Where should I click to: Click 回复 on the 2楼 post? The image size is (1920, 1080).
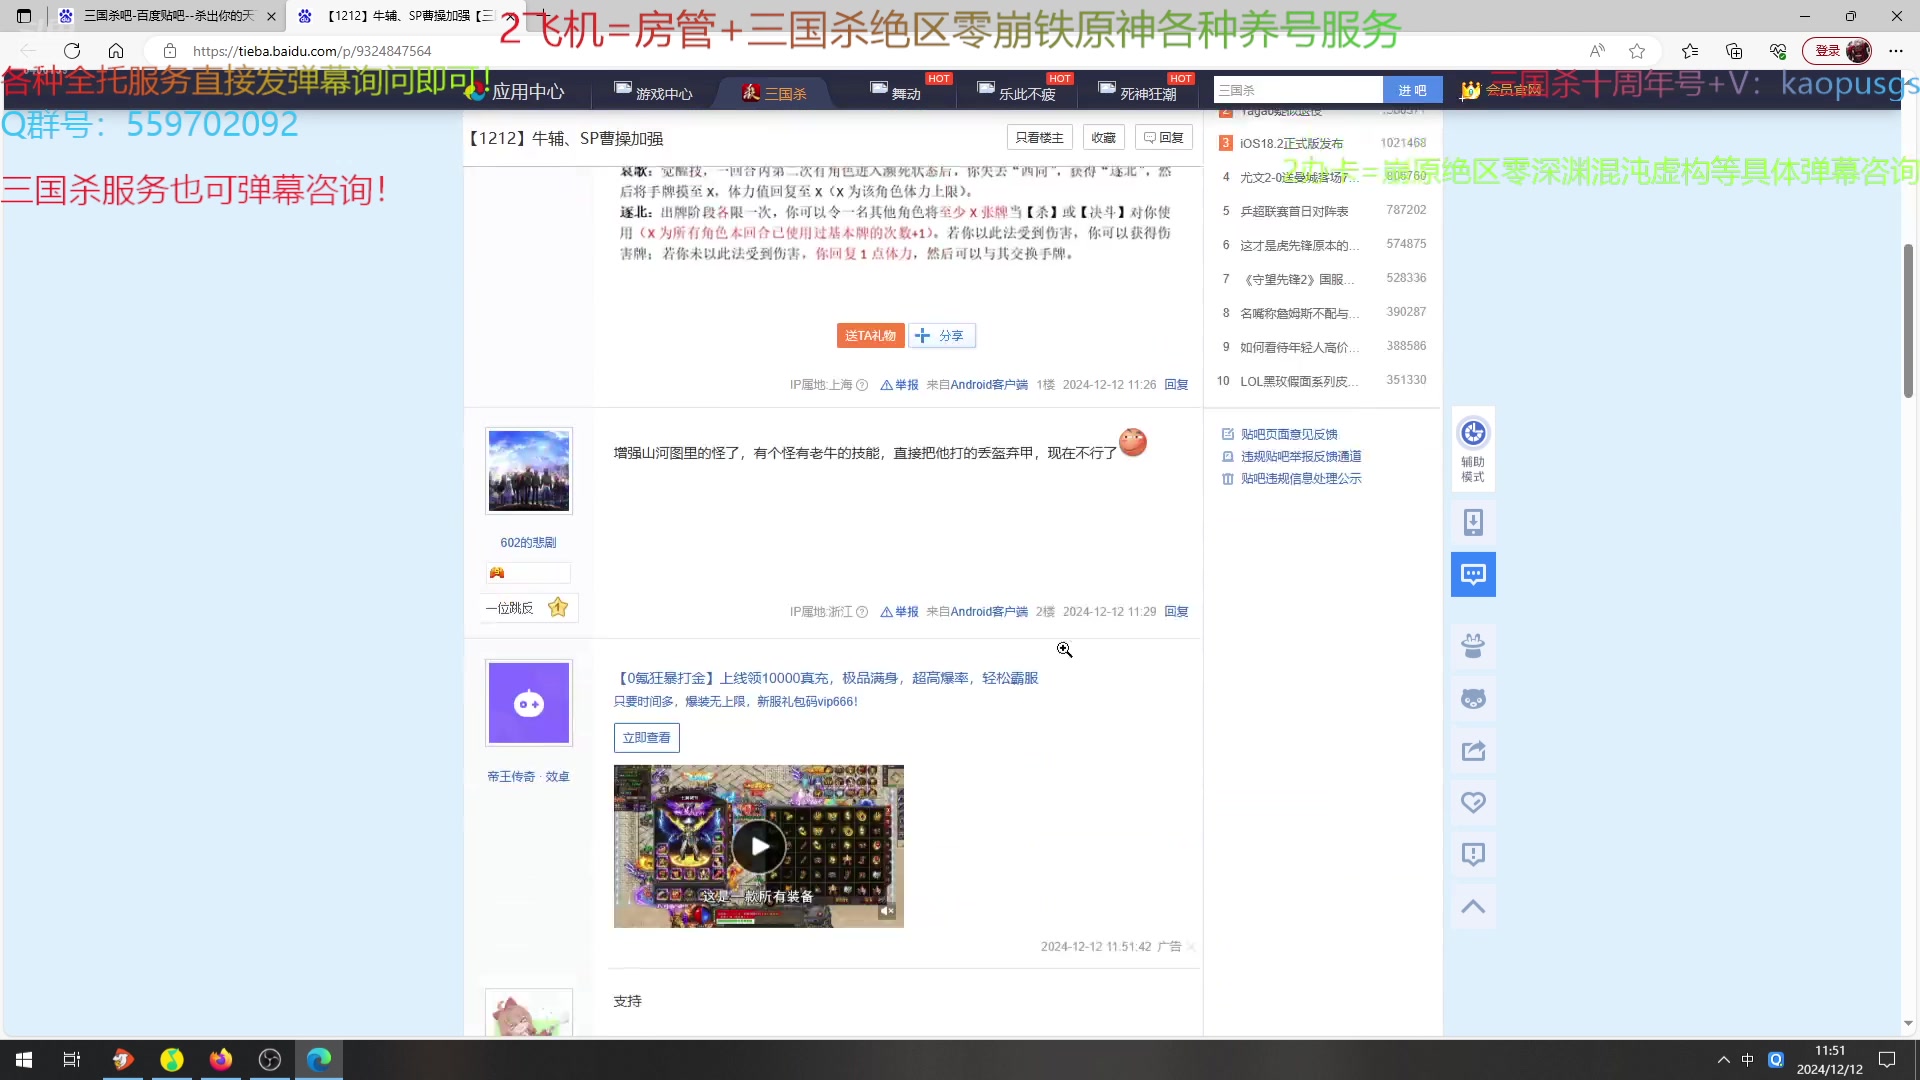tap(1176, 612)
